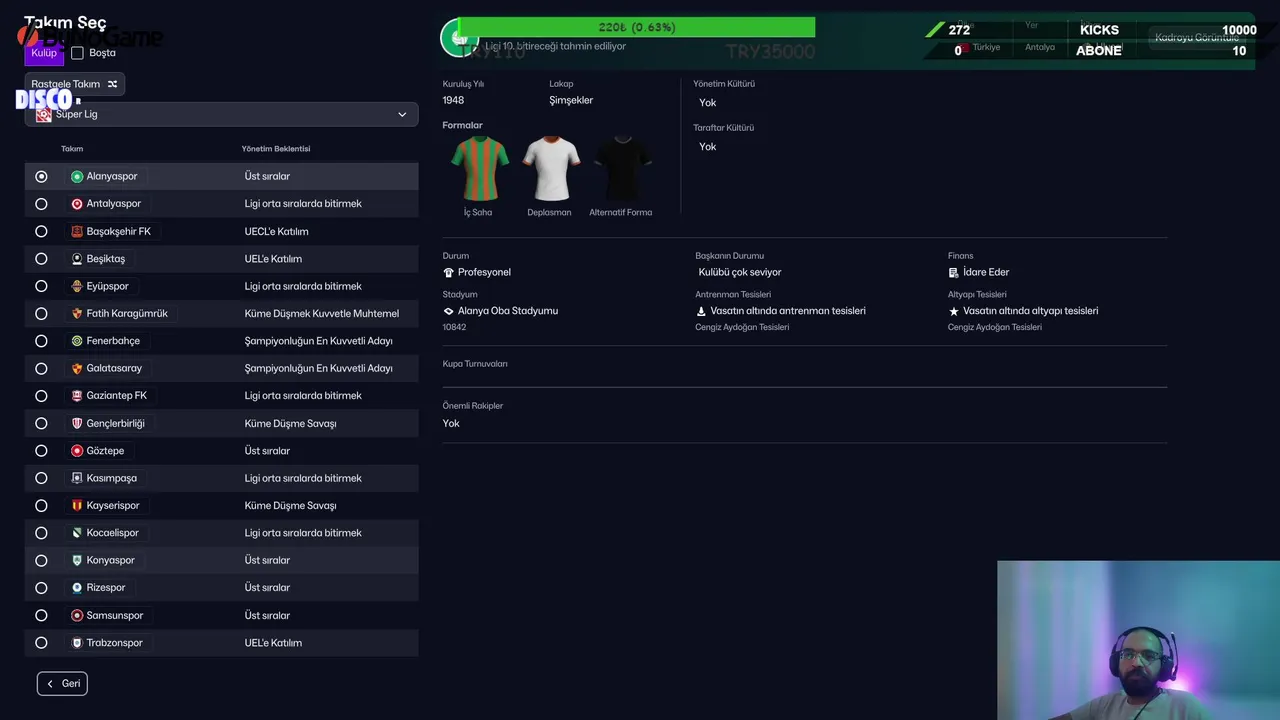Click the Rizespor club badge icon
The image size is (1280, 720).
coord(77,588)
